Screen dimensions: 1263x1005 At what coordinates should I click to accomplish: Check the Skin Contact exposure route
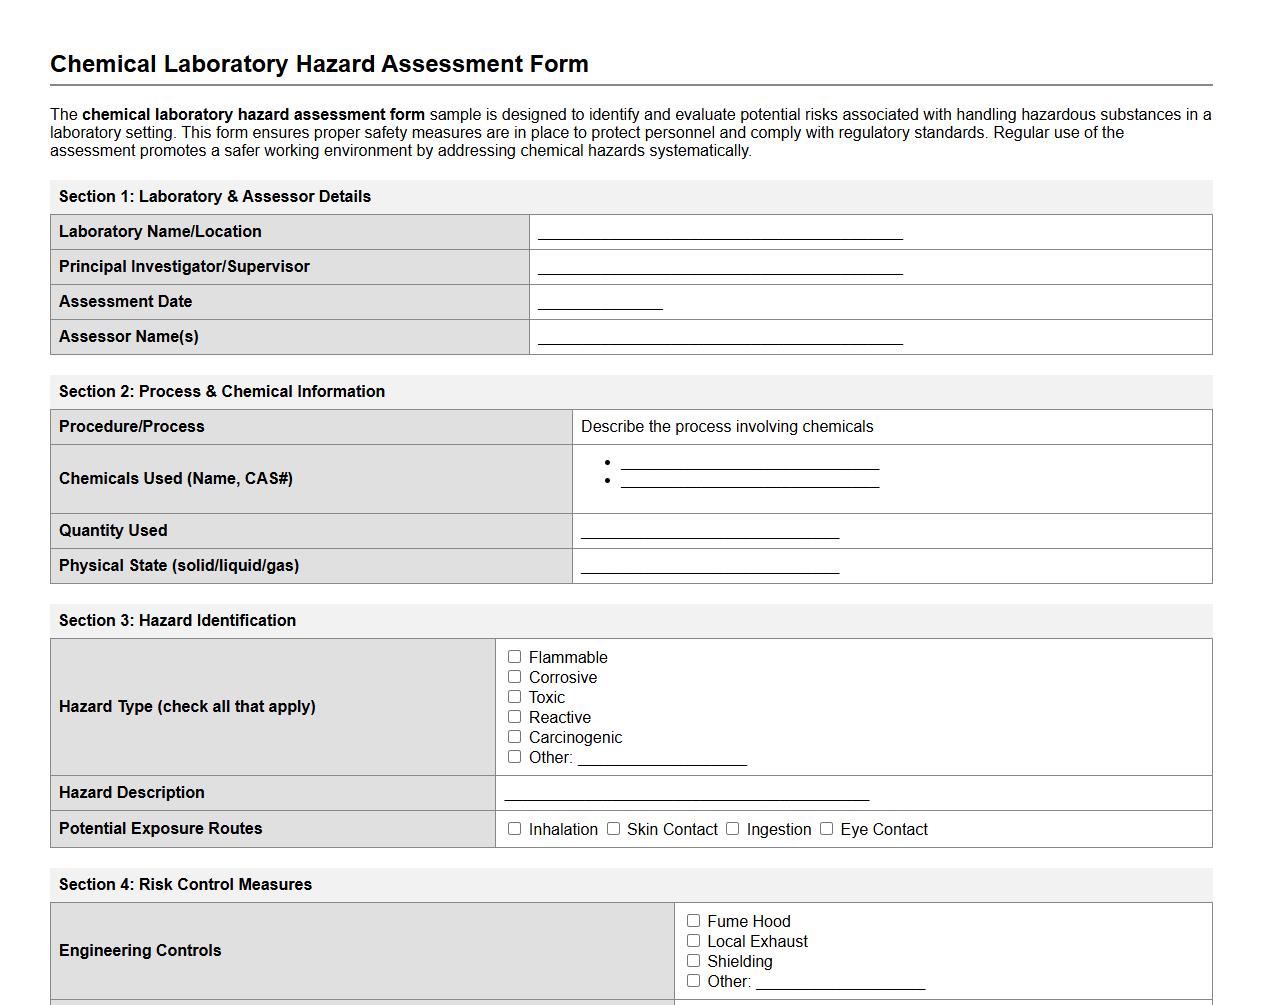point(612,828)
